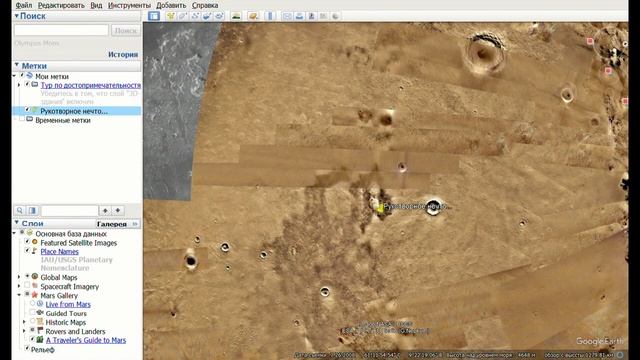Screen dimensions: 640x360
Task: Click the Поиск search button
Action: [126, 30]
